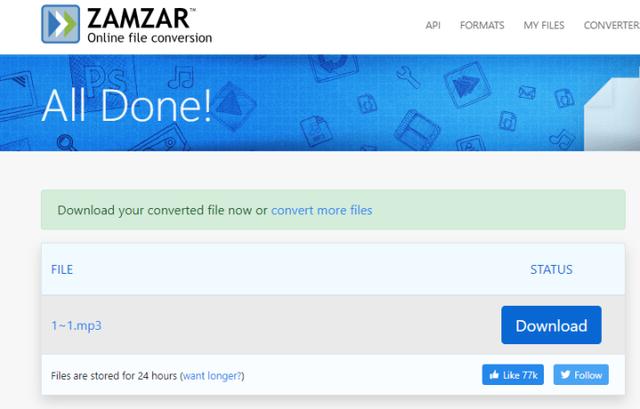Click the thumbs-up icon on Like button

tap(494, 374)
